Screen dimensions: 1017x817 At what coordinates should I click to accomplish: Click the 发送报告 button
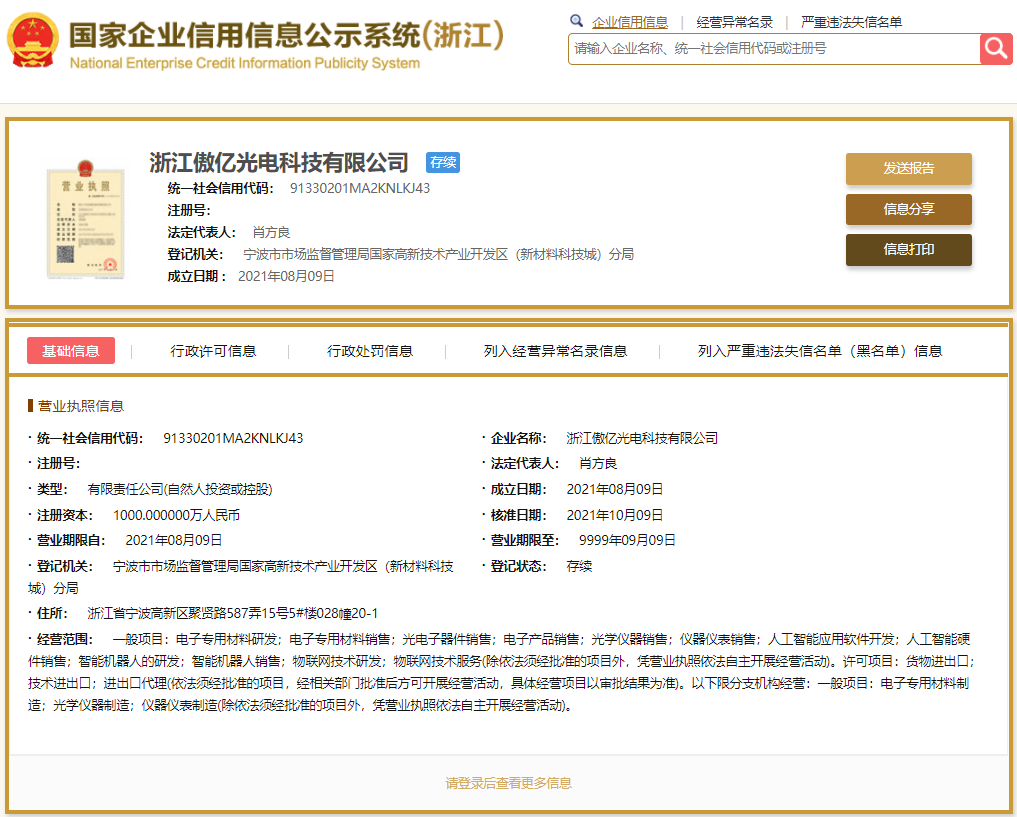click(908, 169)
